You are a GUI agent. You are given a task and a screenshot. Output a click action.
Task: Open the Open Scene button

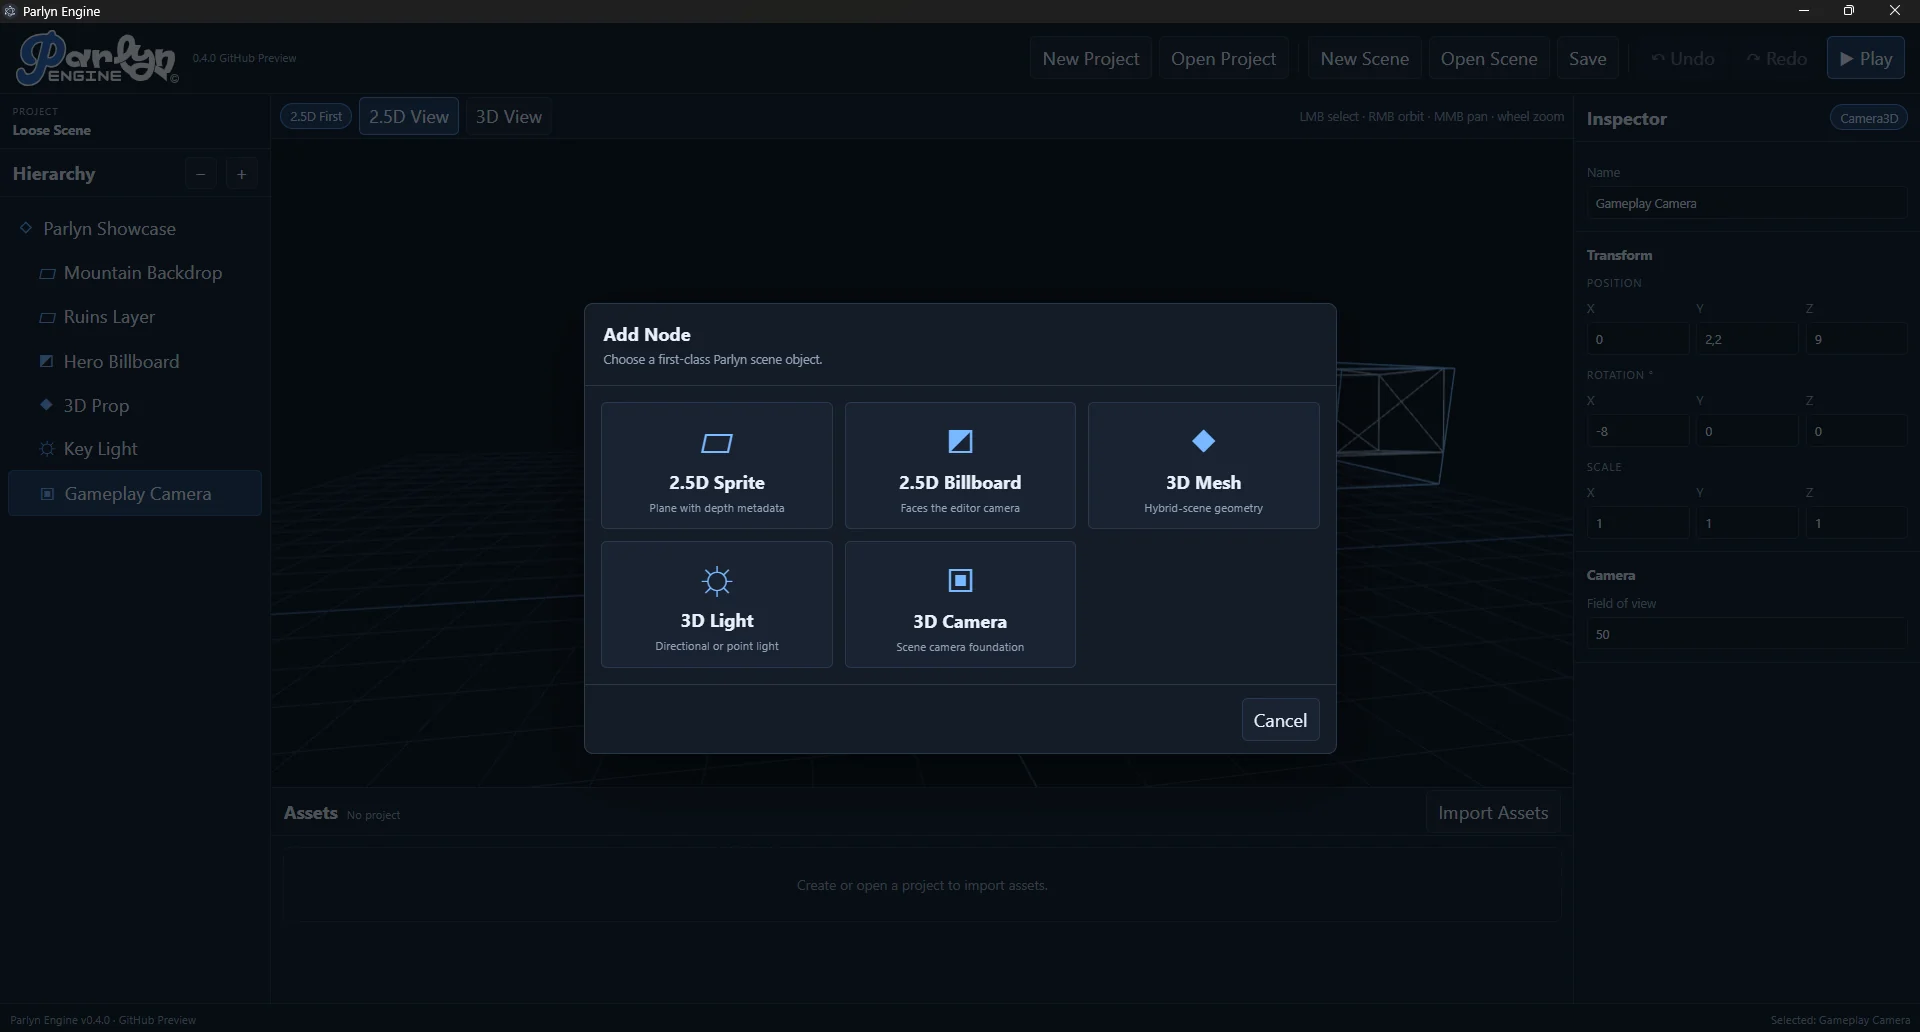tap(1489, 58)
